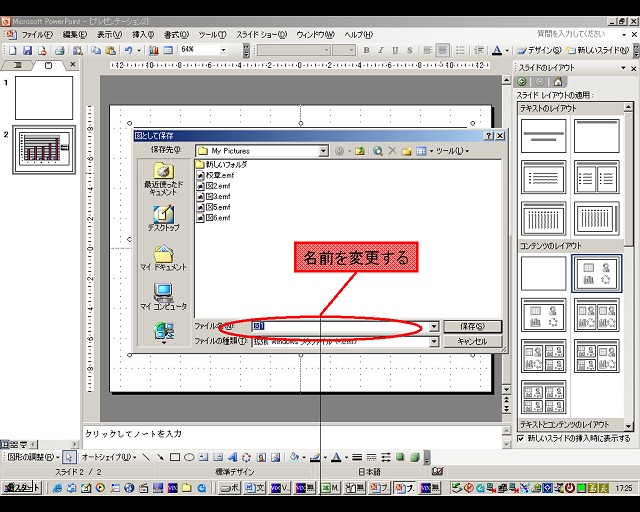Click task pane Back arrow icon

[522, 82]
